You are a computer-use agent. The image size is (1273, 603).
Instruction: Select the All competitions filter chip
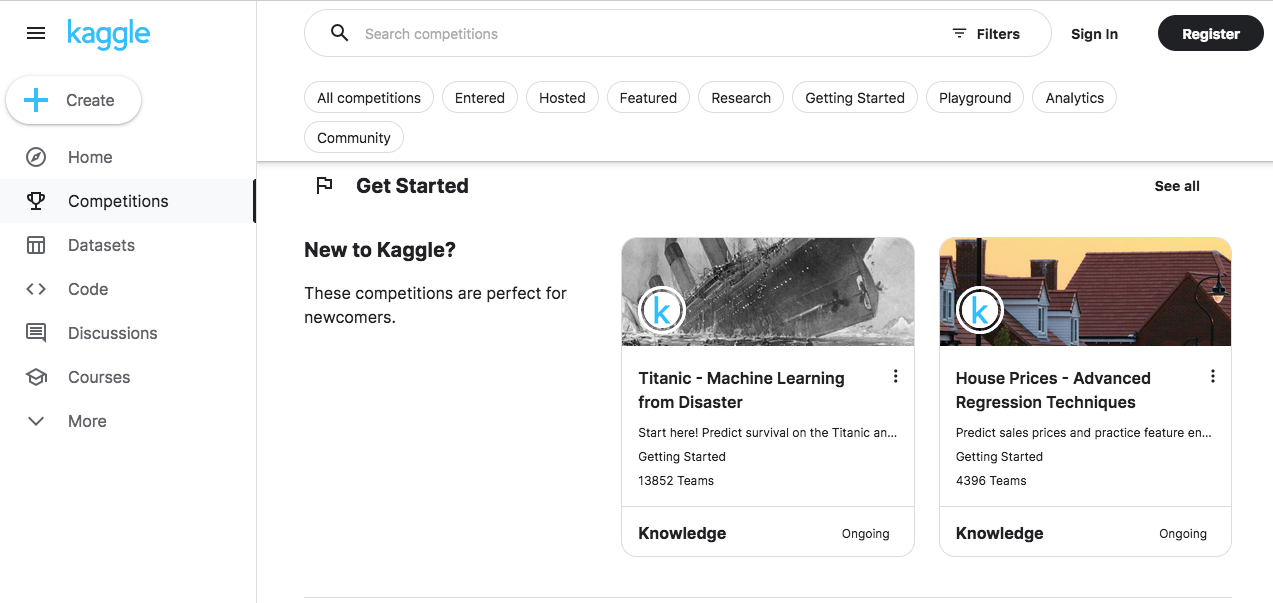click(x=369, y=97)
